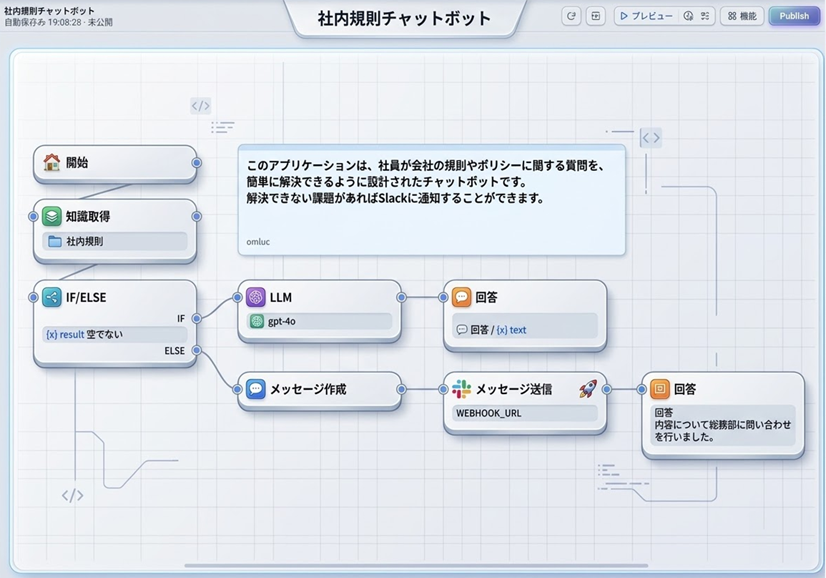Click the メッセージ作成 input handle
The image size is (826, 578).
pos(237,389)
